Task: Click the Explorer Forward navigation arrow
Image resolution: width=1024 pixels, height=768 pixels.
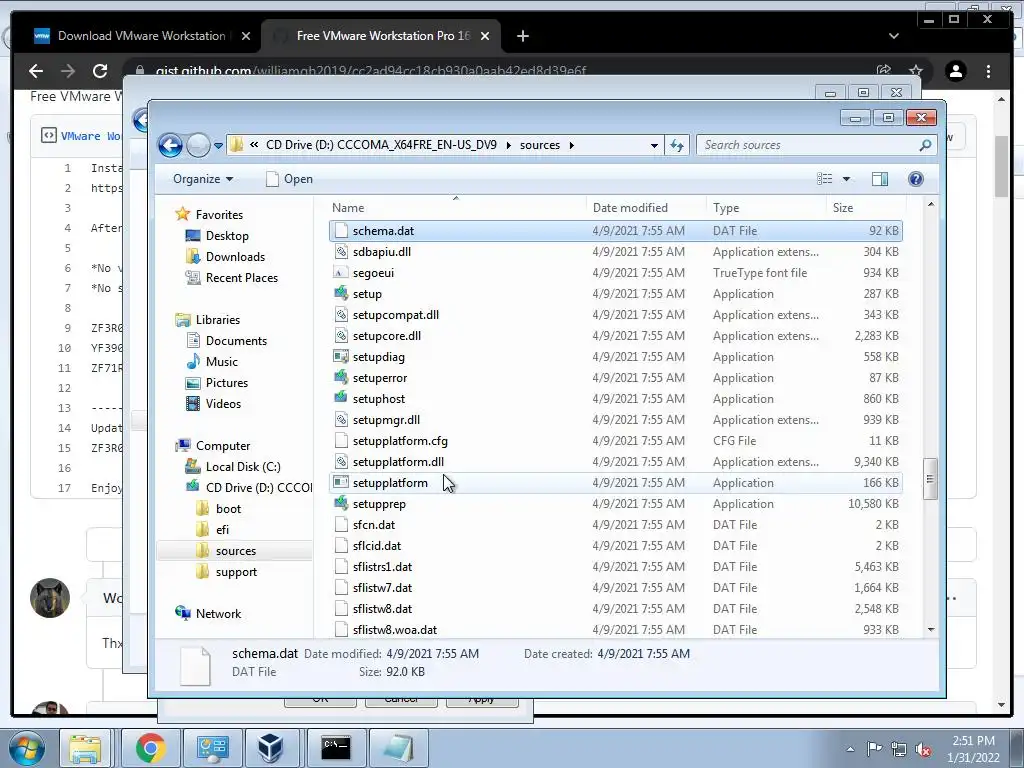Action: tap(198, 145)
